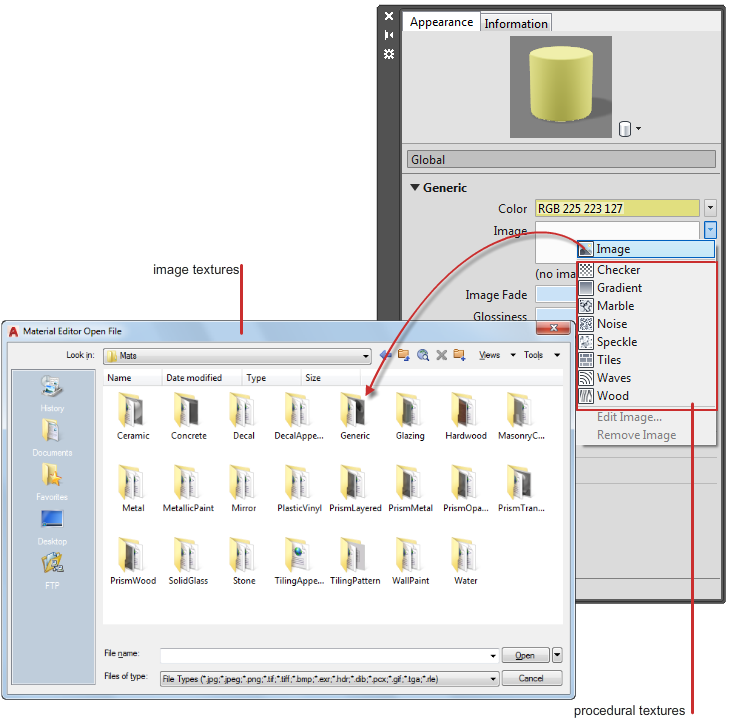This screenshot has height=726, width=734.
Task: Click the Up One Level folder icon
Action: [x=404, y=355]
